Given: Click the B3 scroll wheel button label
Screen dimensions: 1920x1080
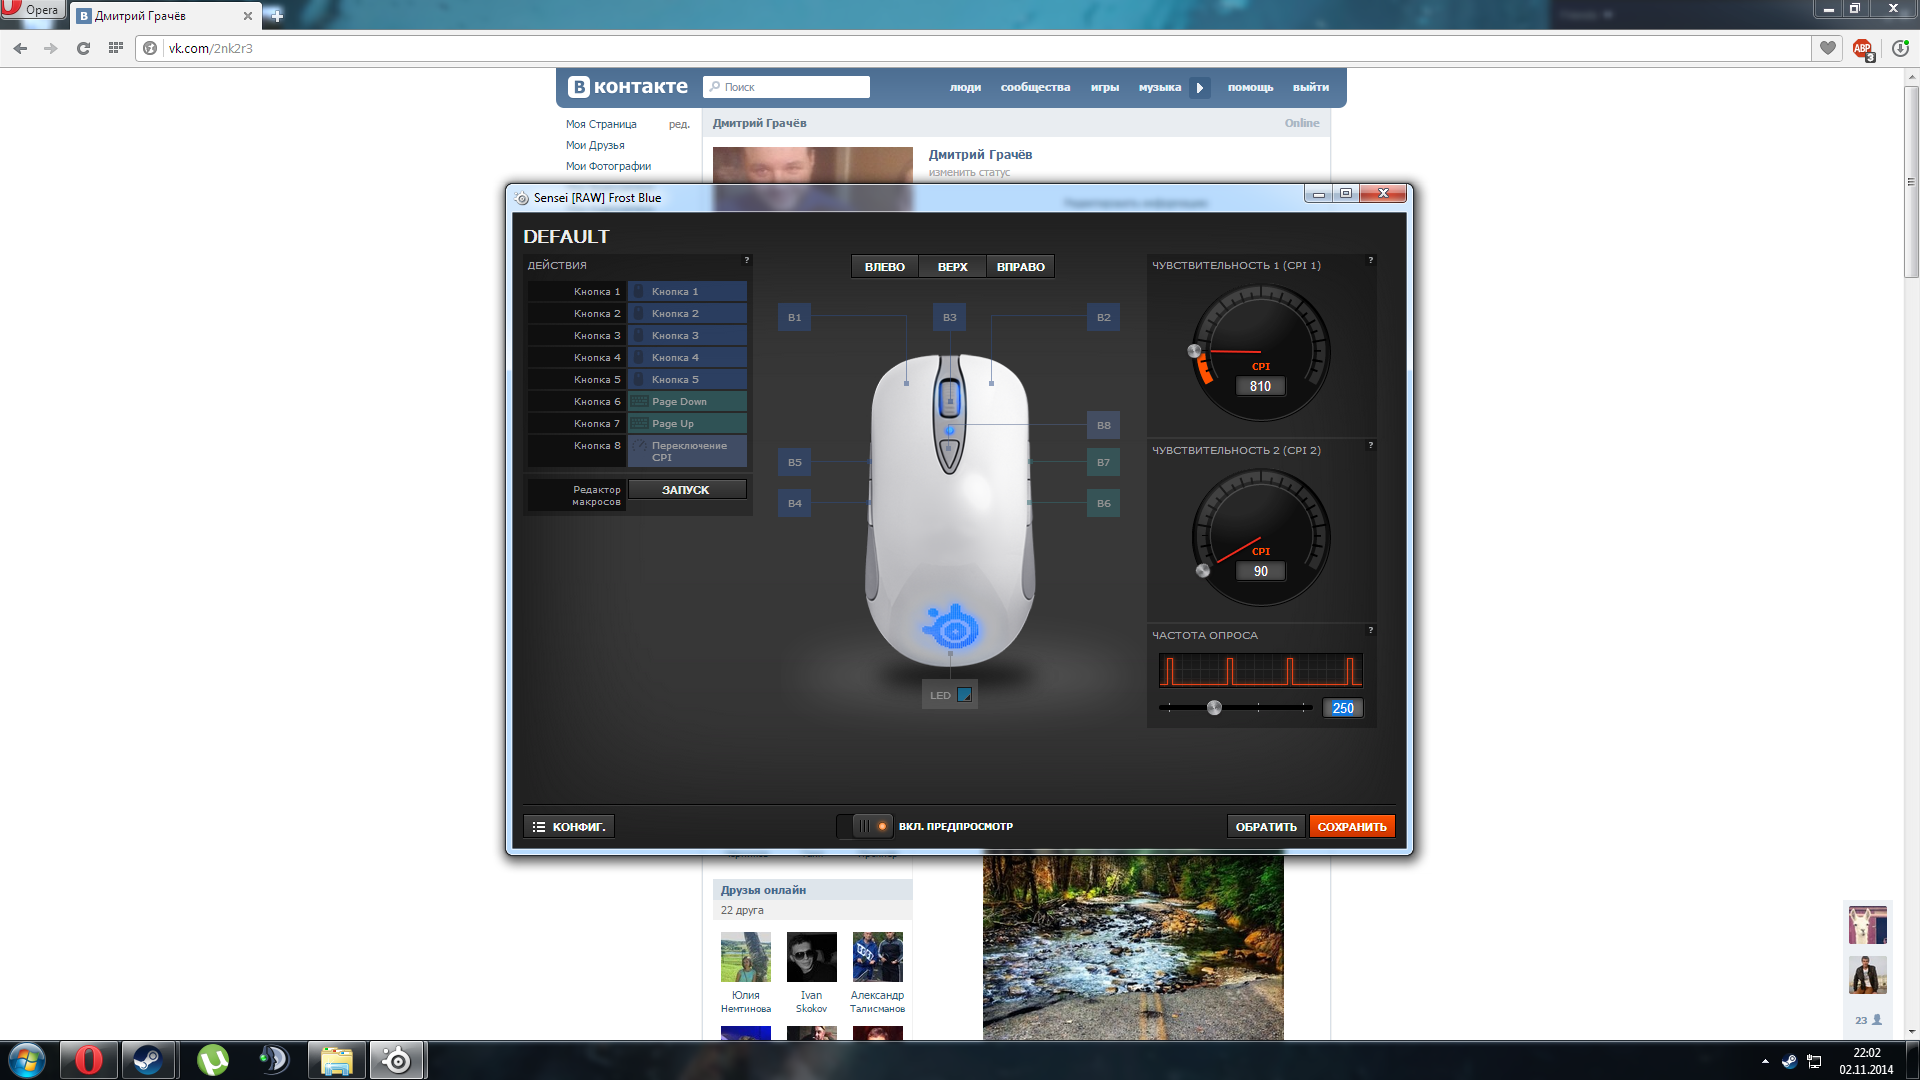Looking at the screenshot, I should coord(949,317).
